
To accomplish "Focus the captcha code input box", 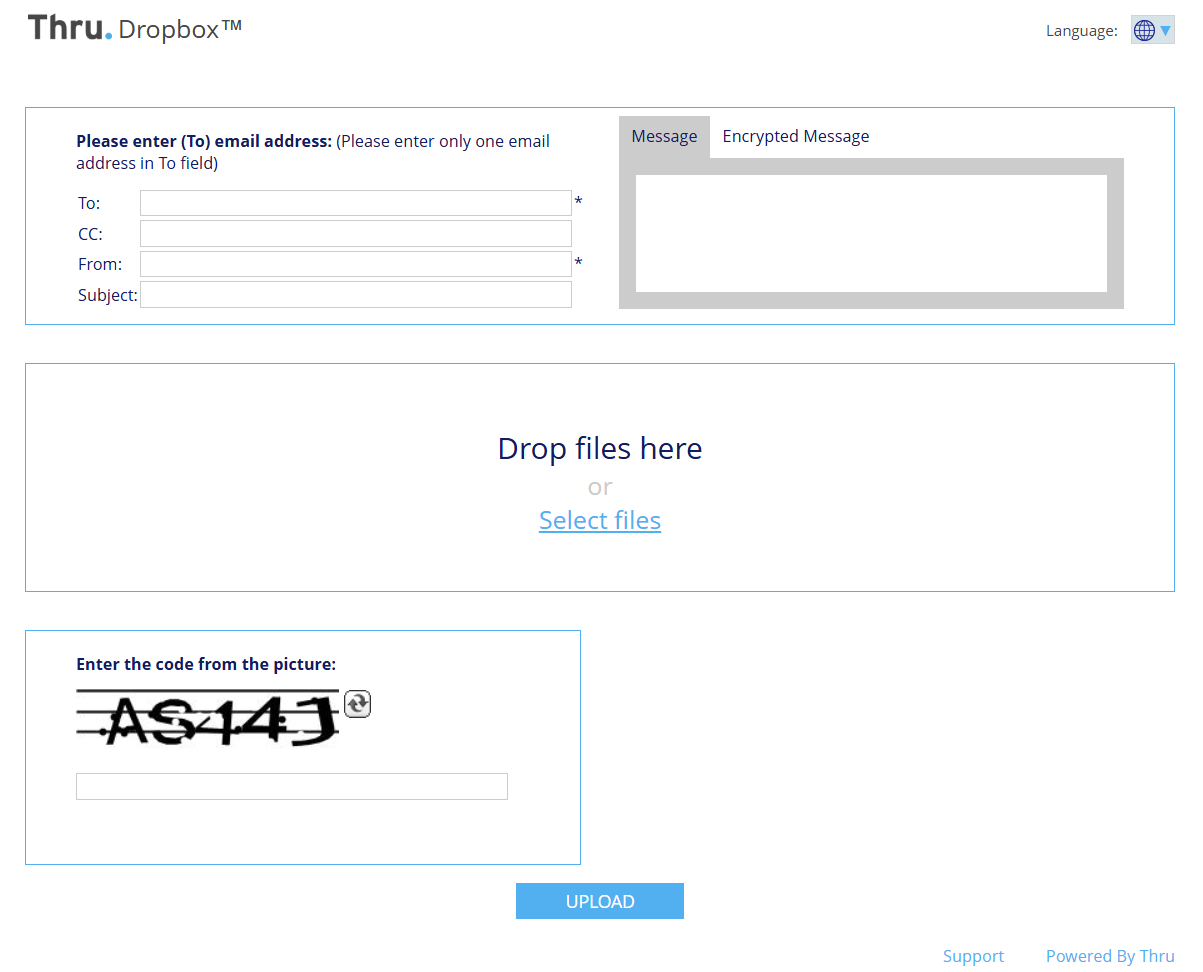I will coord(291,786).
